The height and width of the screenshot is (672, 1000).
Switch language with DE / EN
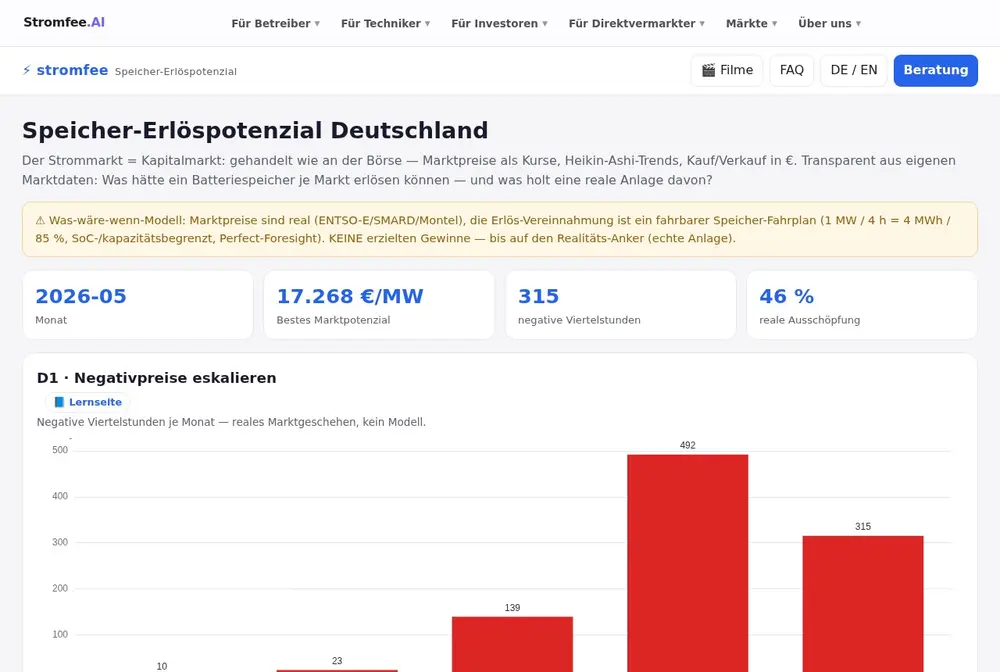tap(853, 70)
